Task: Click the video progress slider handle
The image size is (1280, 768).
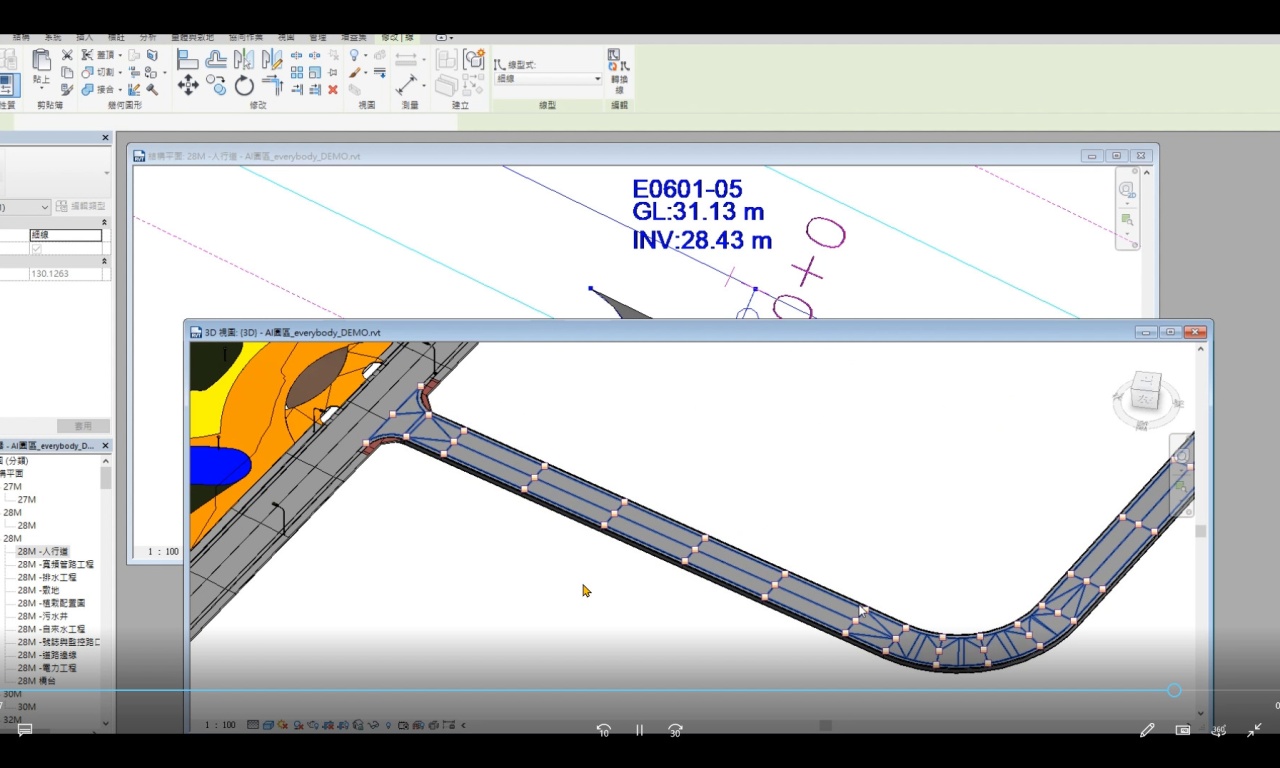Action: pyautogui.click(x=1174, y=690)
